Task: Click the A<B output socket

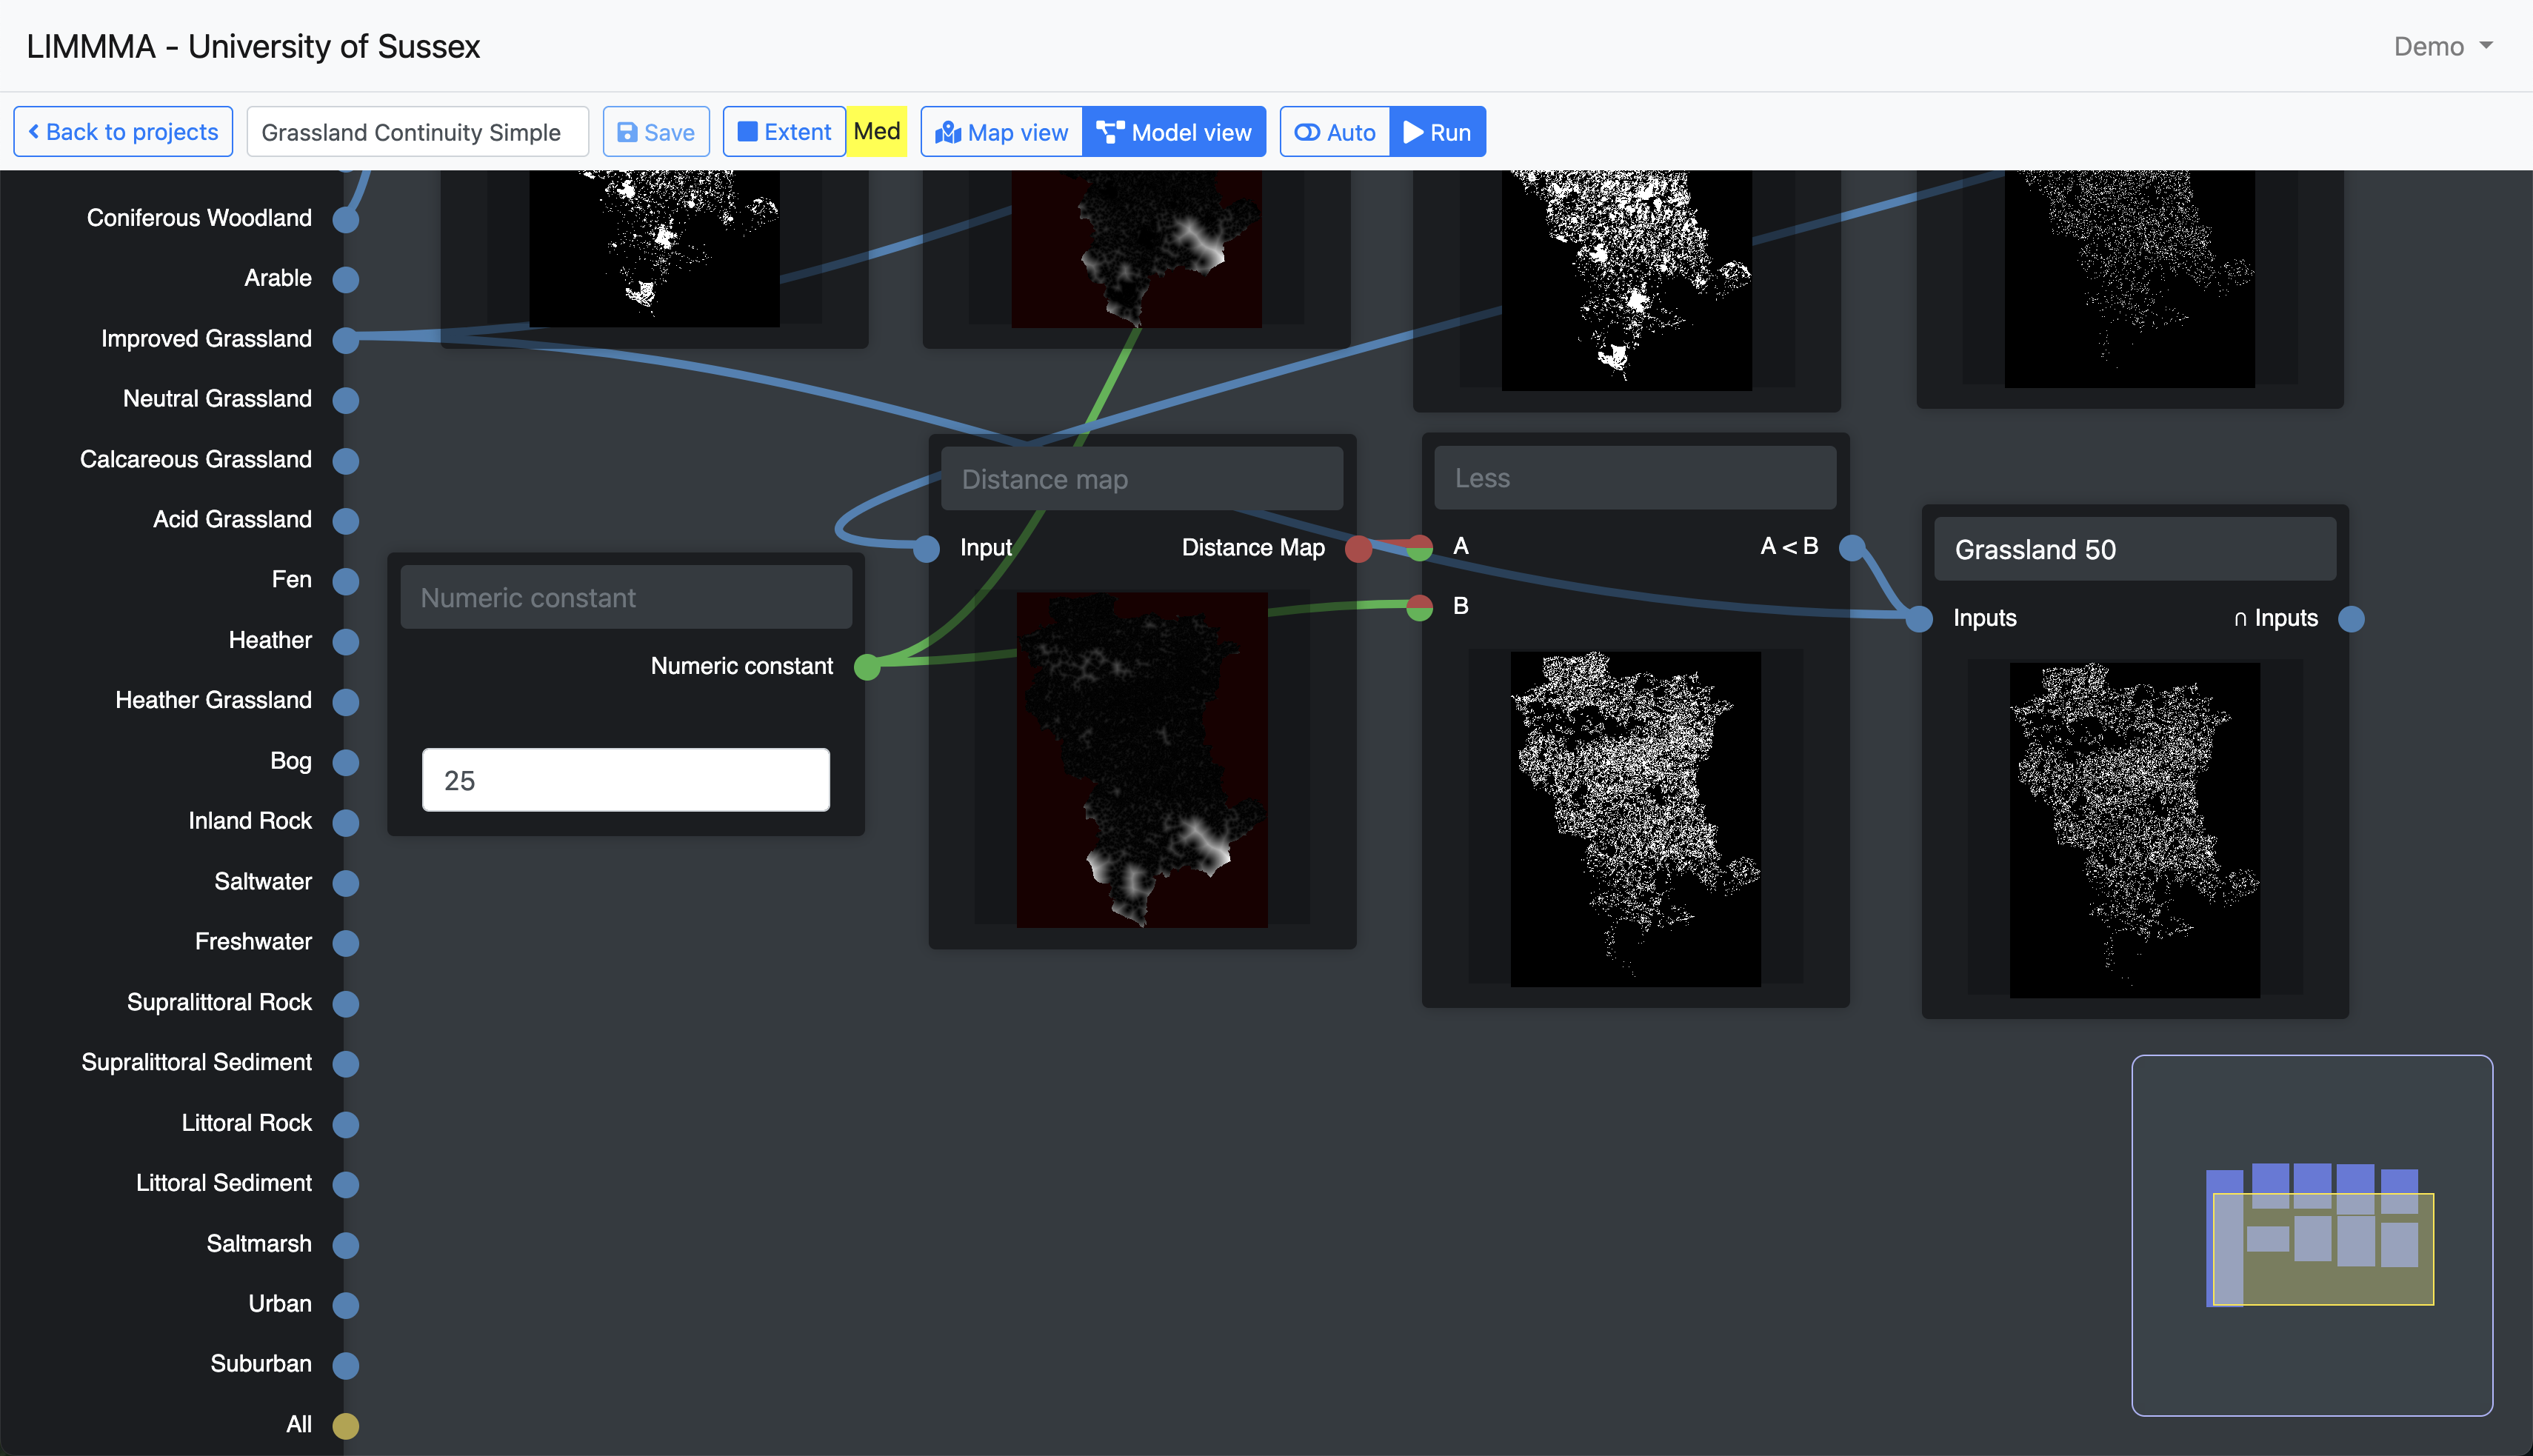Action: coord(1852,547)
